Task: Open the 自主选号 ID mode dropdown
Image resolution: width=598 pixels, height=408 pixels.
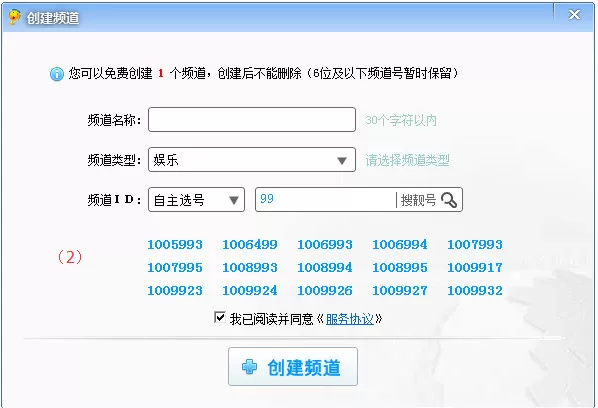Action: [196, 199]
